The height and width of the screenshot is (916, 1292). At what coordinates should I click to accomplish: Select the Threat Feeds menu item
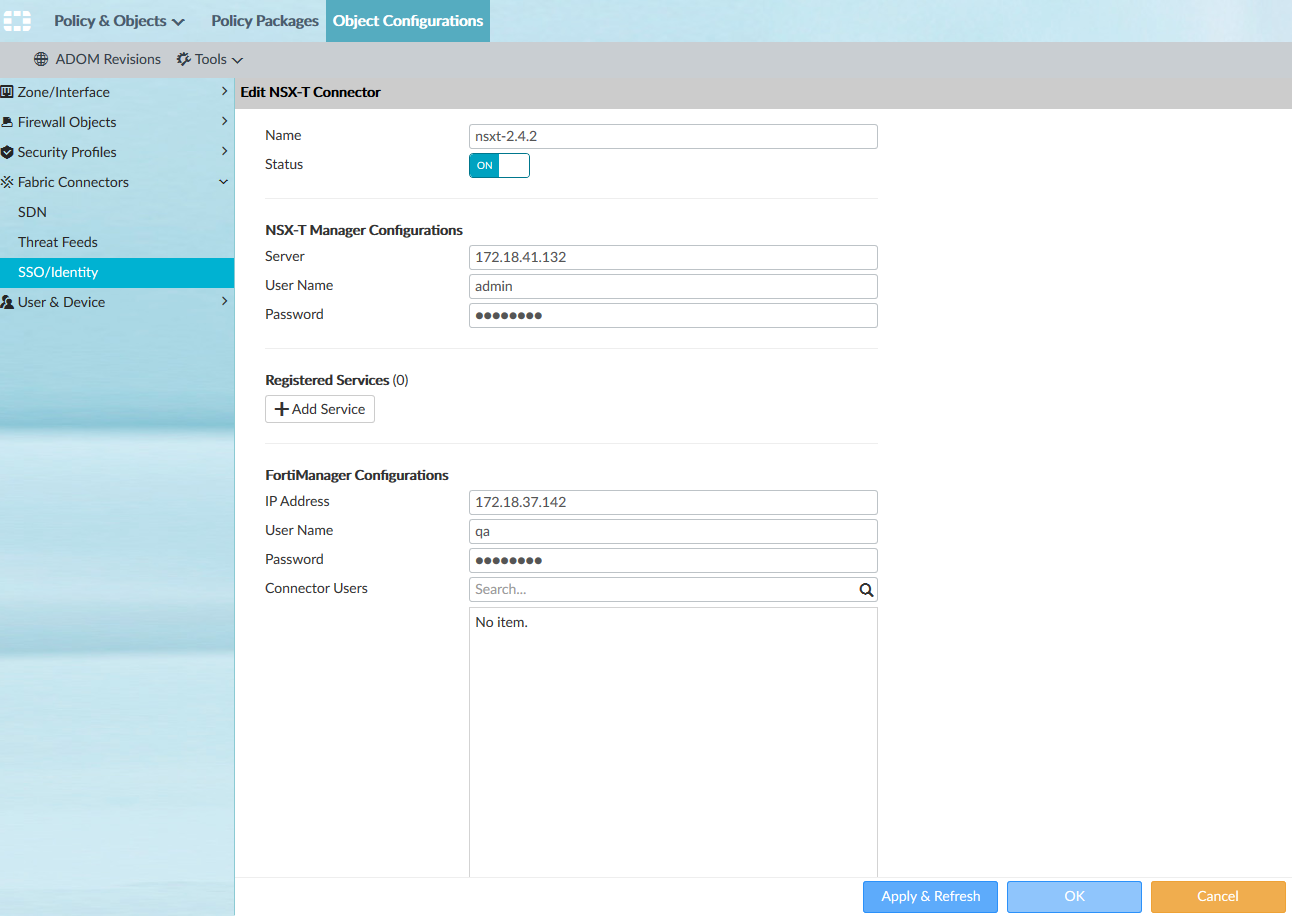click(57, 242)
